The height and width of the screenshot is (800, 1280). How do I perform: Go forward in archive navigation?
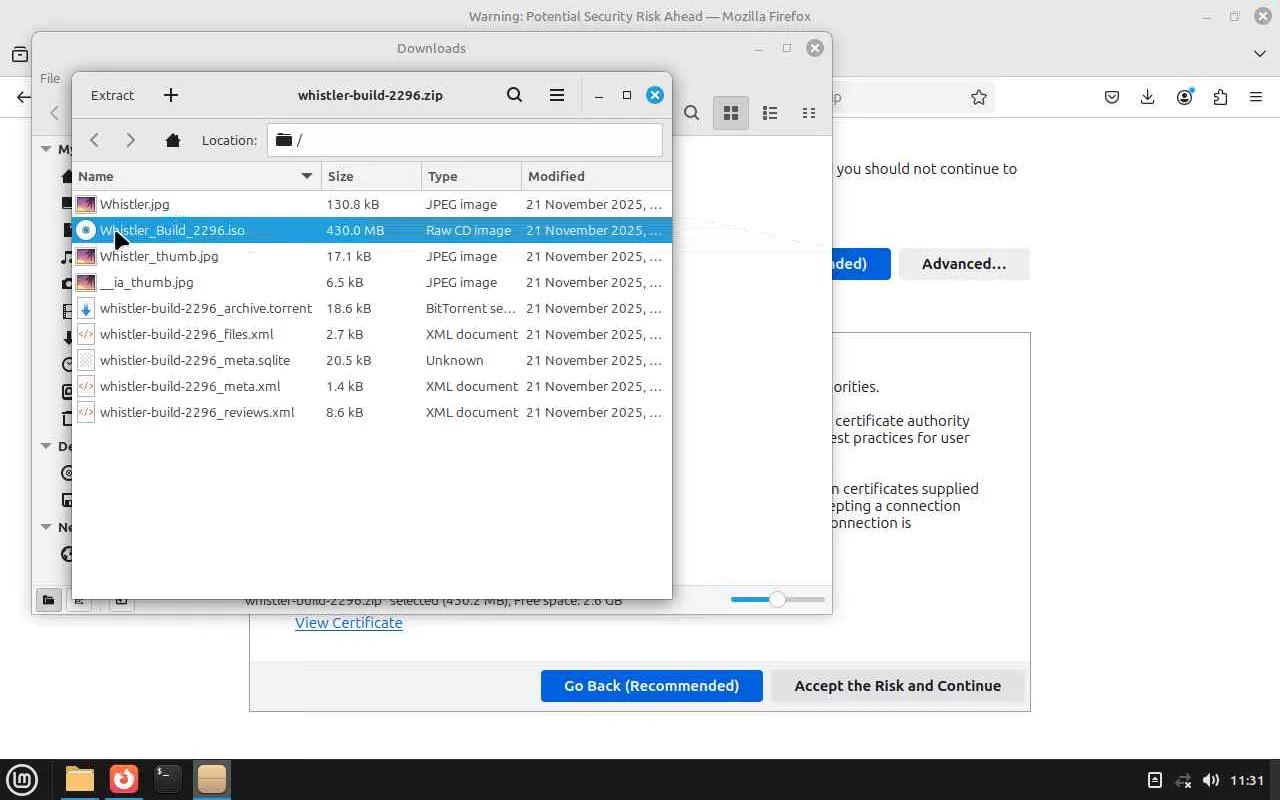coord(131,140)
